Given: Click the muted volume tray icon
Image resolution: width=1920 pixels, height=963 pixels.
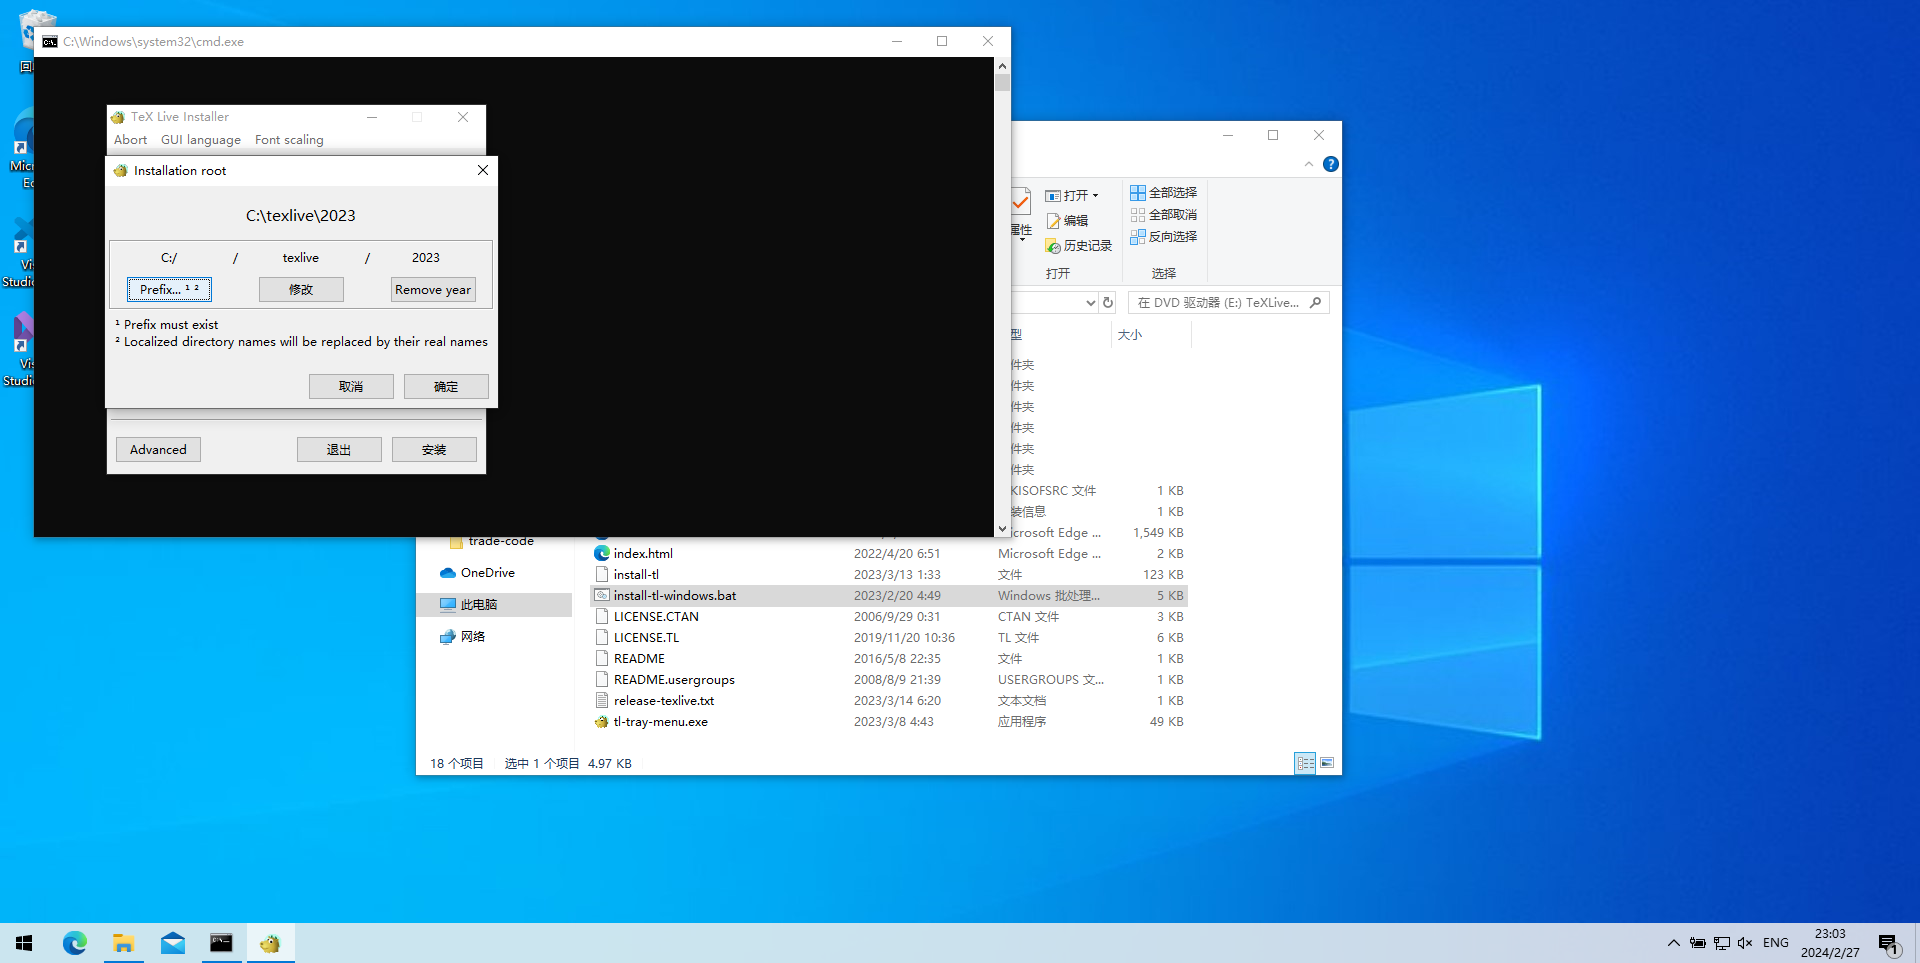Looking at the screenshot, I should (x=1745, y=943).
